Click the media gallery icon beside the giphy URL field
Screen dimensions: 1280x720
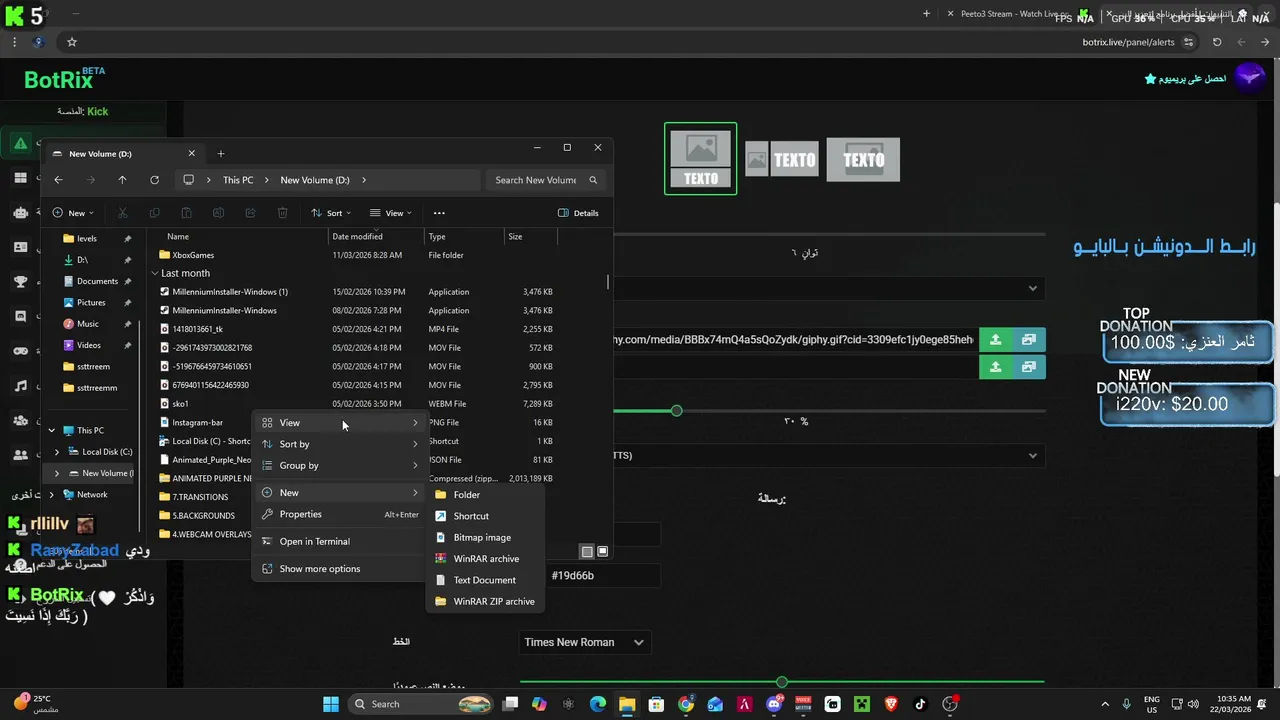(1028, 340)
